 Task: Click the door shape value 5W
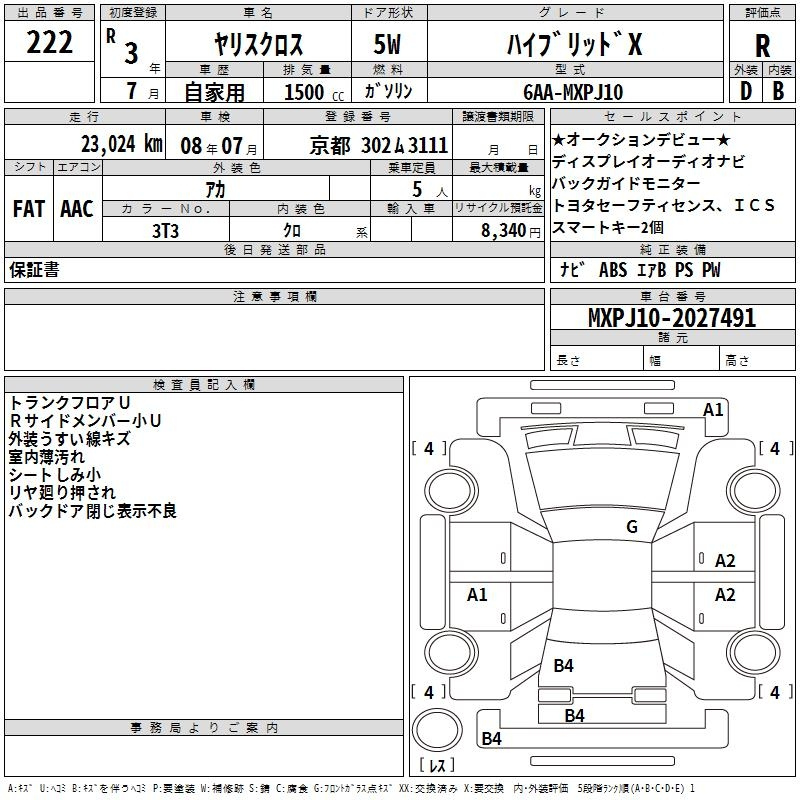pyautogui.click(x=387, y=44)
